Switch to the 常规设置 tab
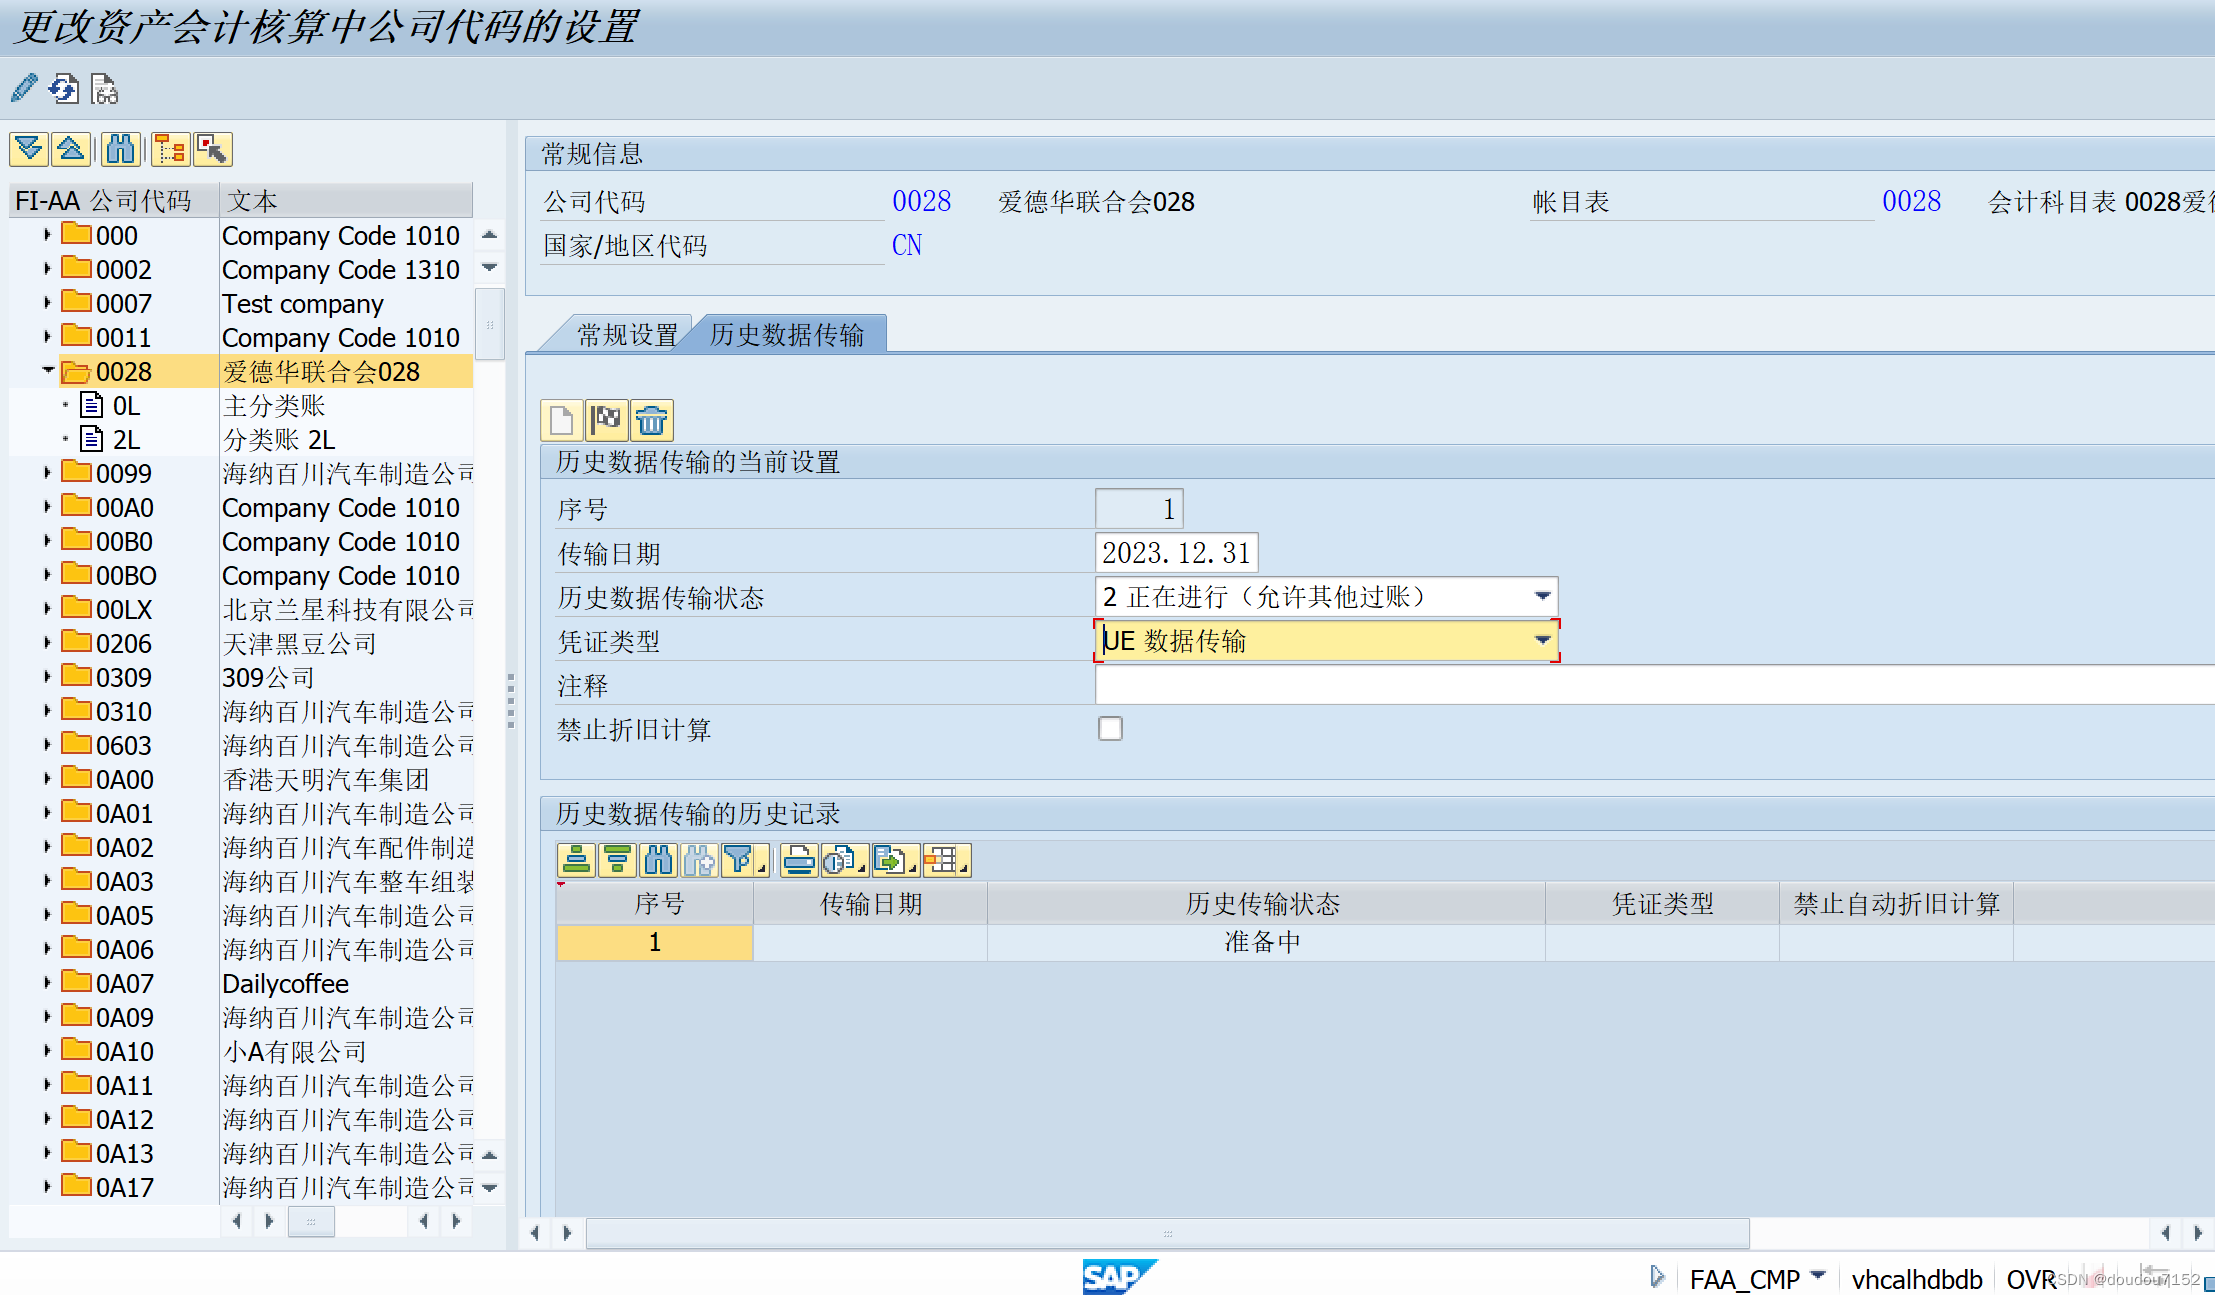The image size is (2215, 1295). coord(627,335)
